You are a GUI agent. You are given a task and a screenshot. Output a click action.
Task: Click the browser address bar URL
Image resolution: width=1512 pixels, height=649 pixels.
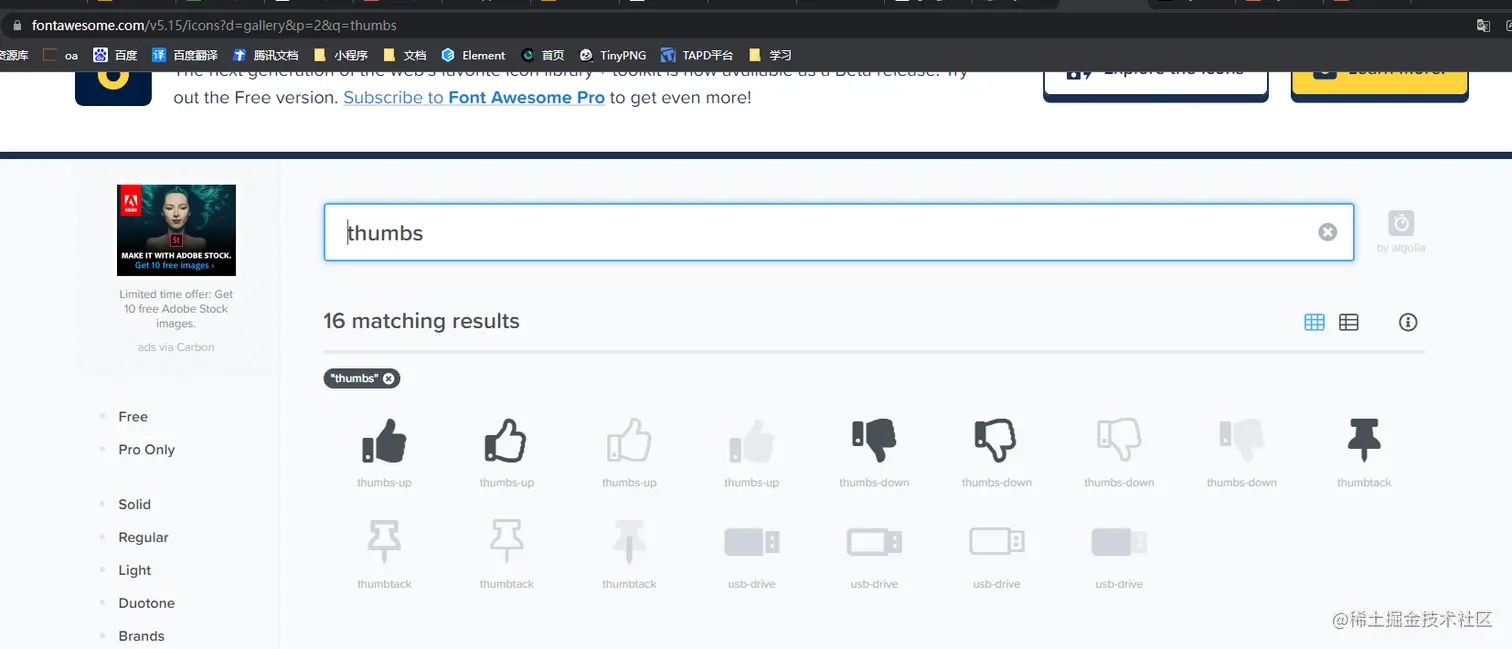coord(214,25)
